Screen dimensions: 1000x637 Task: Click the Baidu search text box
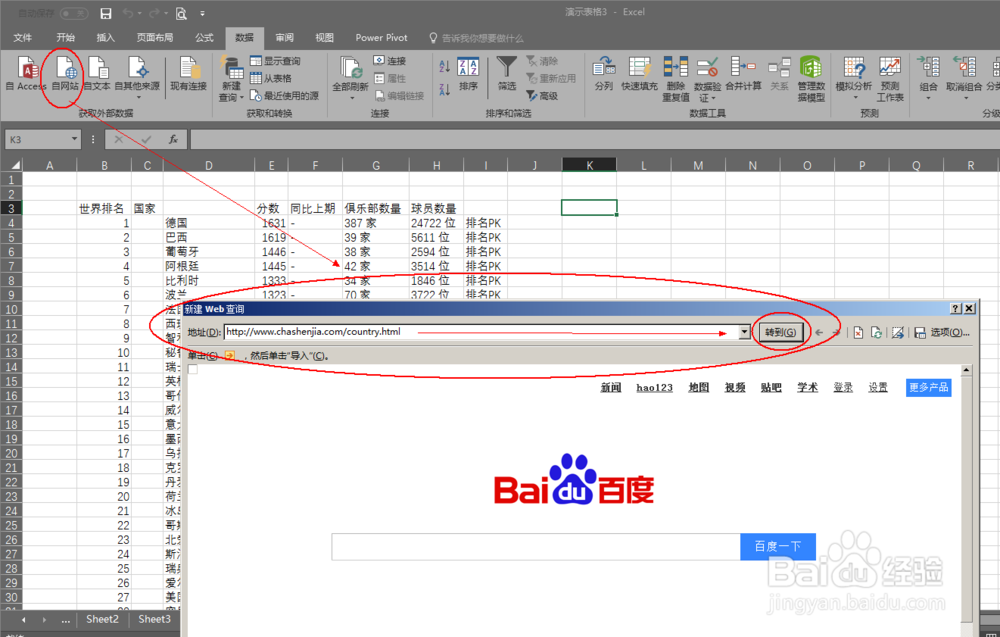536,546
